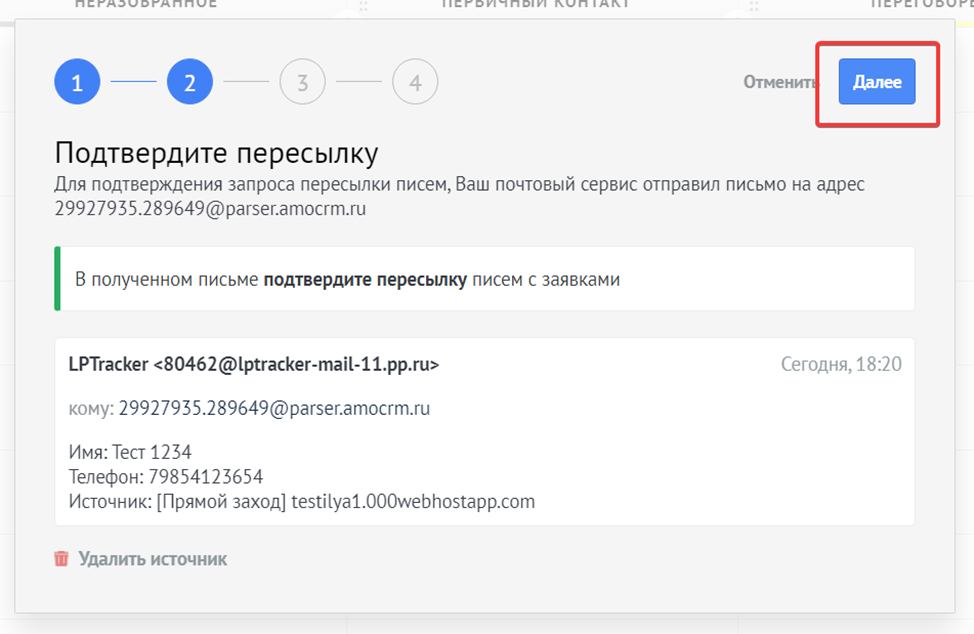Jump to step 4 circle

tap(415, 82)
